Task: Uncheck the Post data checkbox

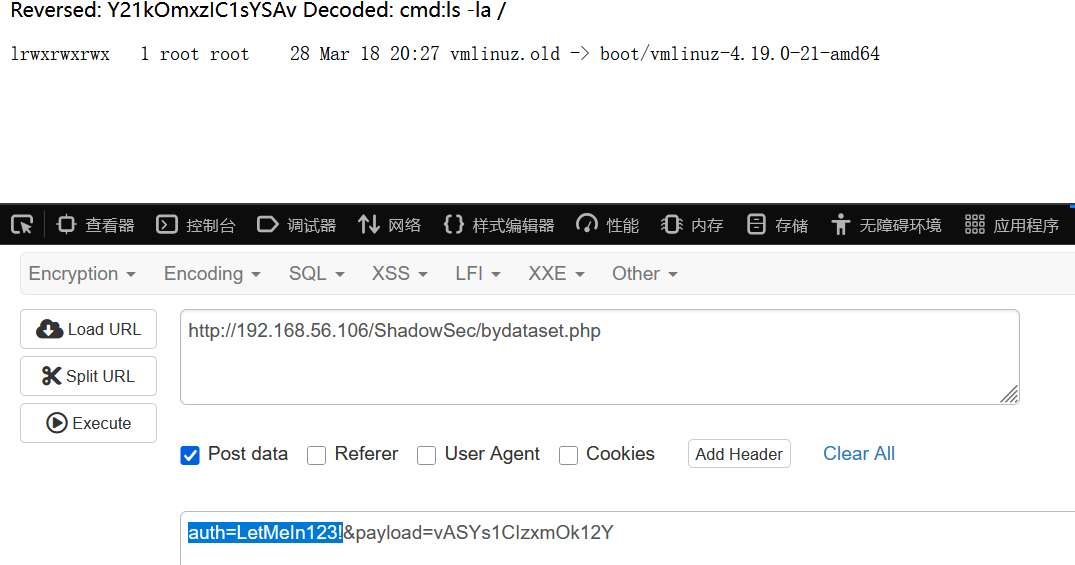Action: click(190, 455)
